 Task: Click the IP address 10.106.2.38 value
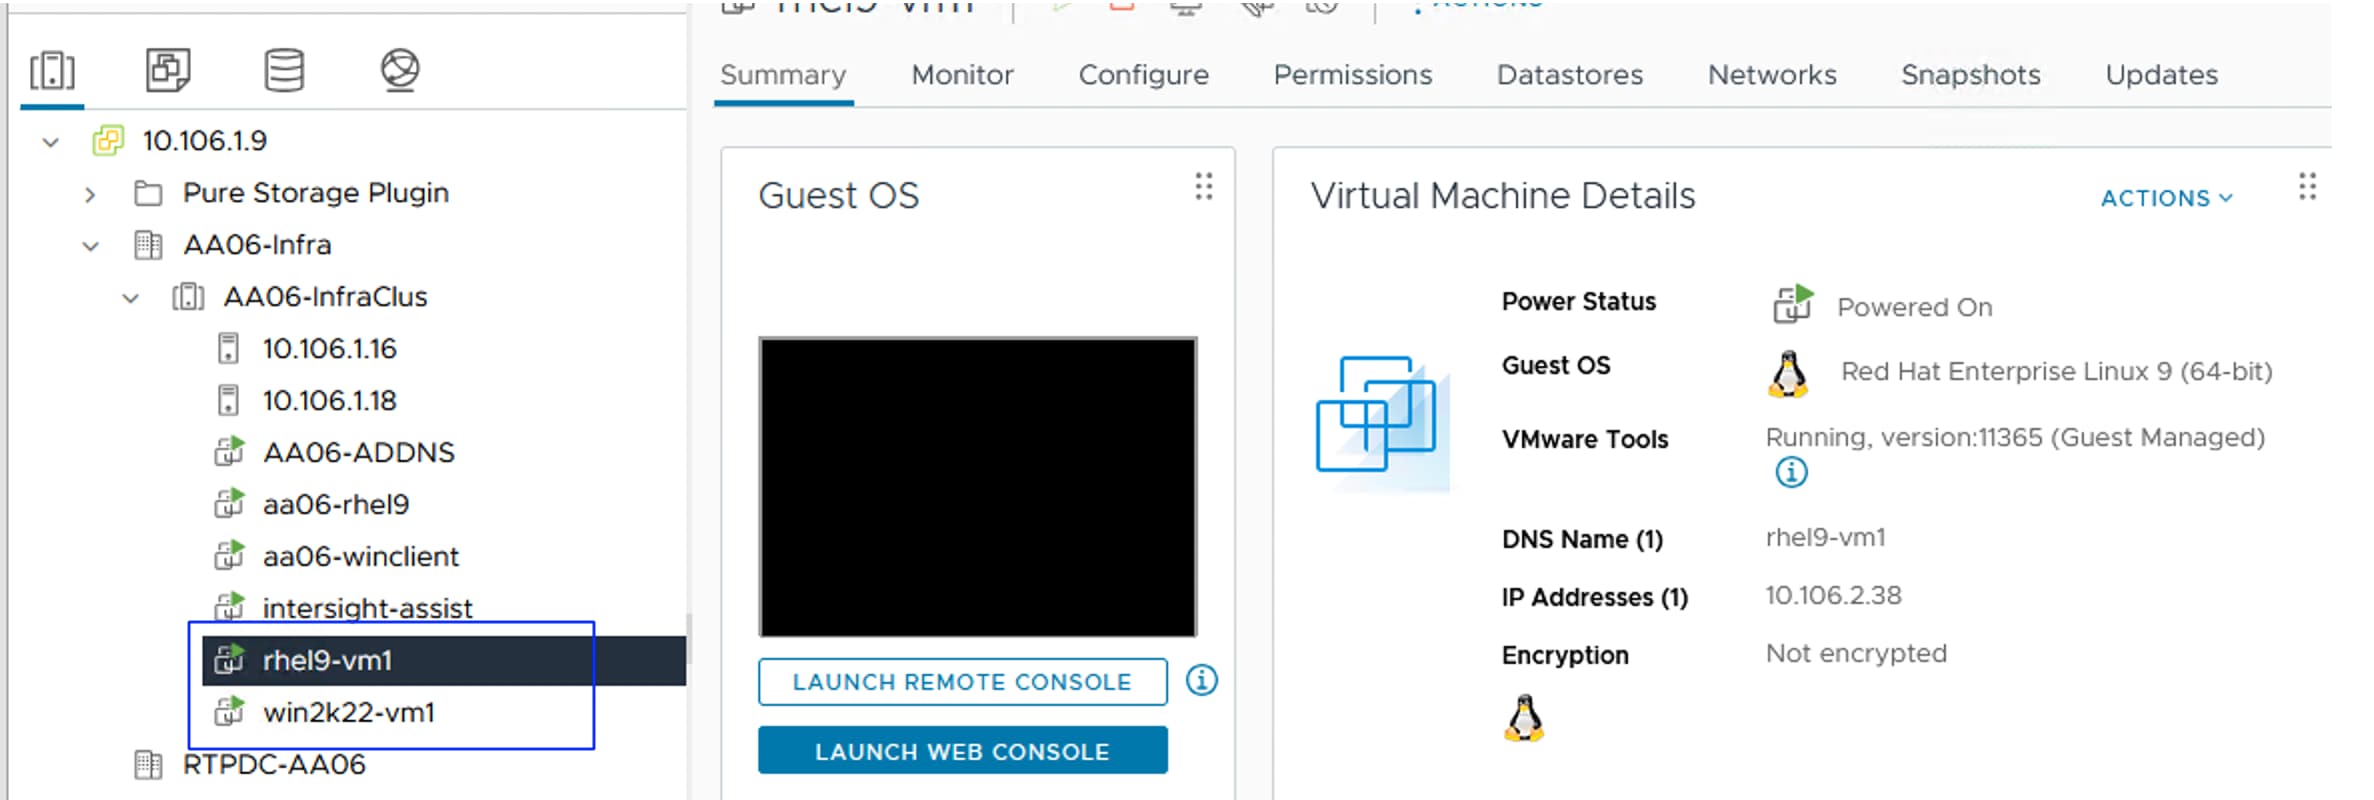[1833, 596]
